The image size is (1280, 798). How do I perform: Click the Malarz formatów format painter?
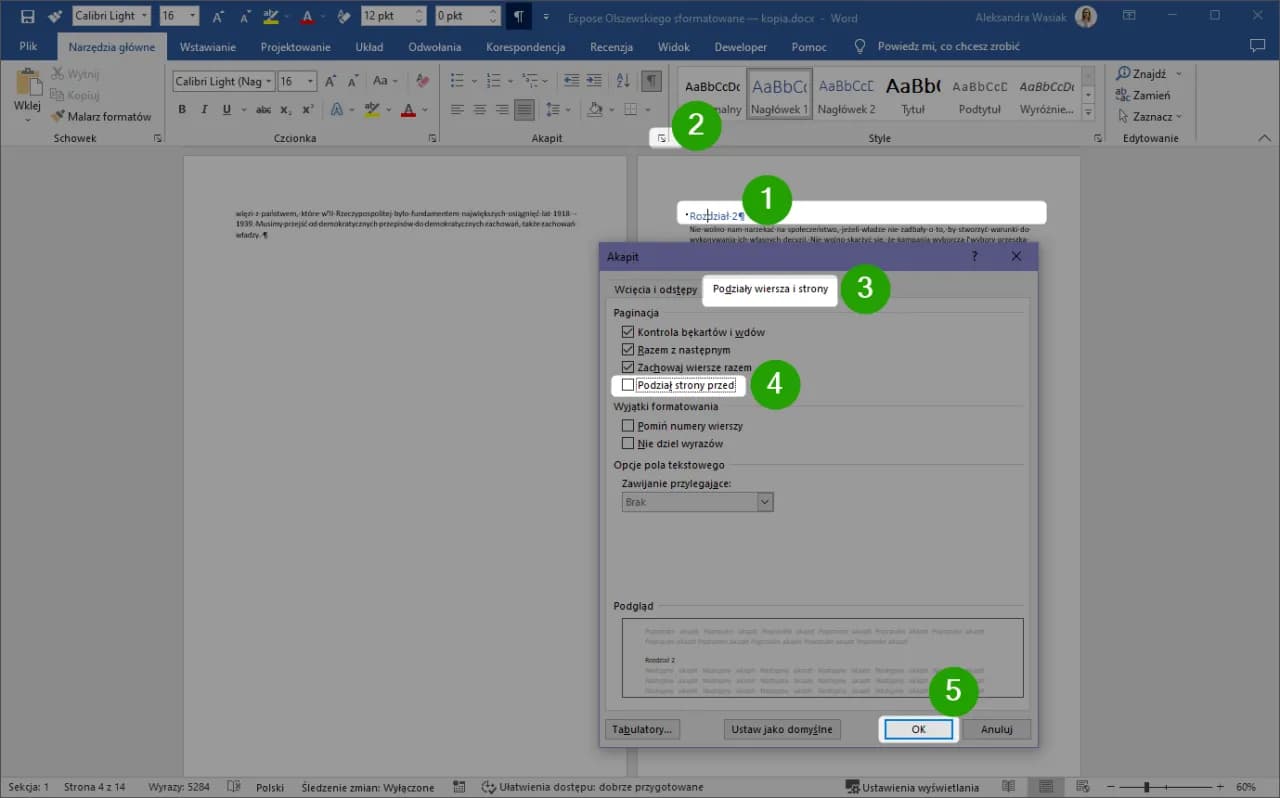click(x=102, y=117)
